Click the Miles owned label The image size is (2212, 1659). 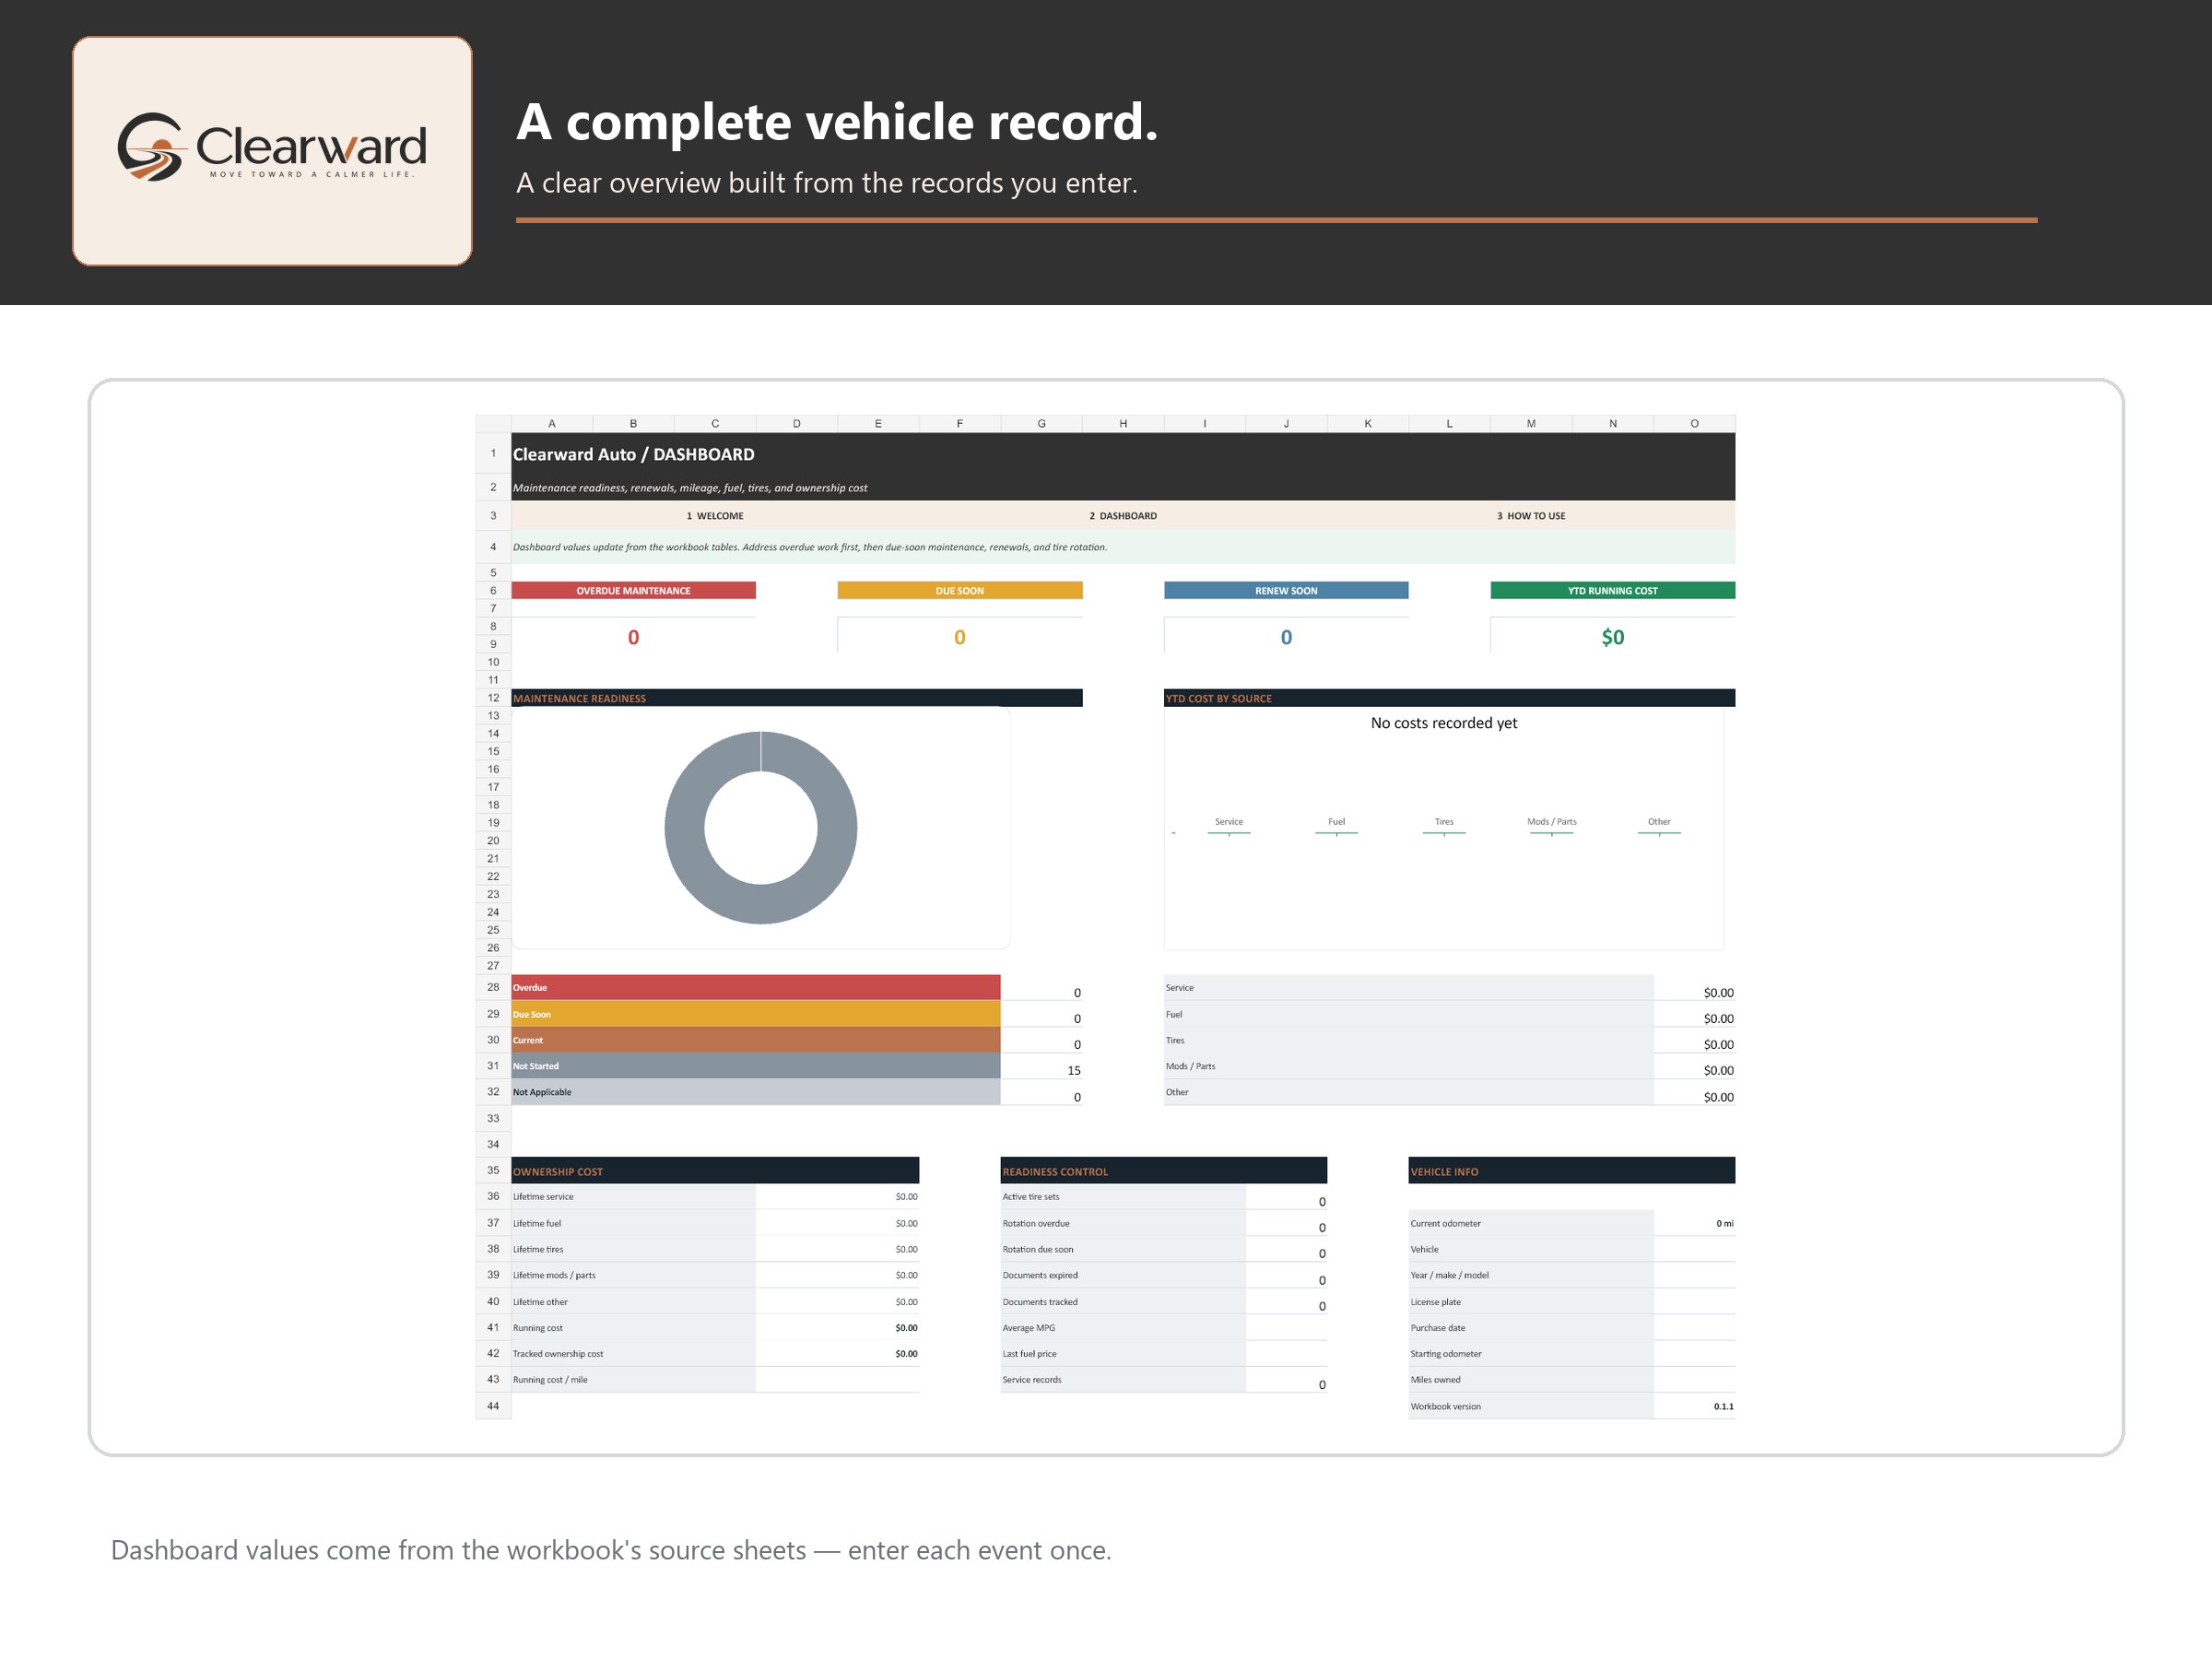[1436, 1380]
